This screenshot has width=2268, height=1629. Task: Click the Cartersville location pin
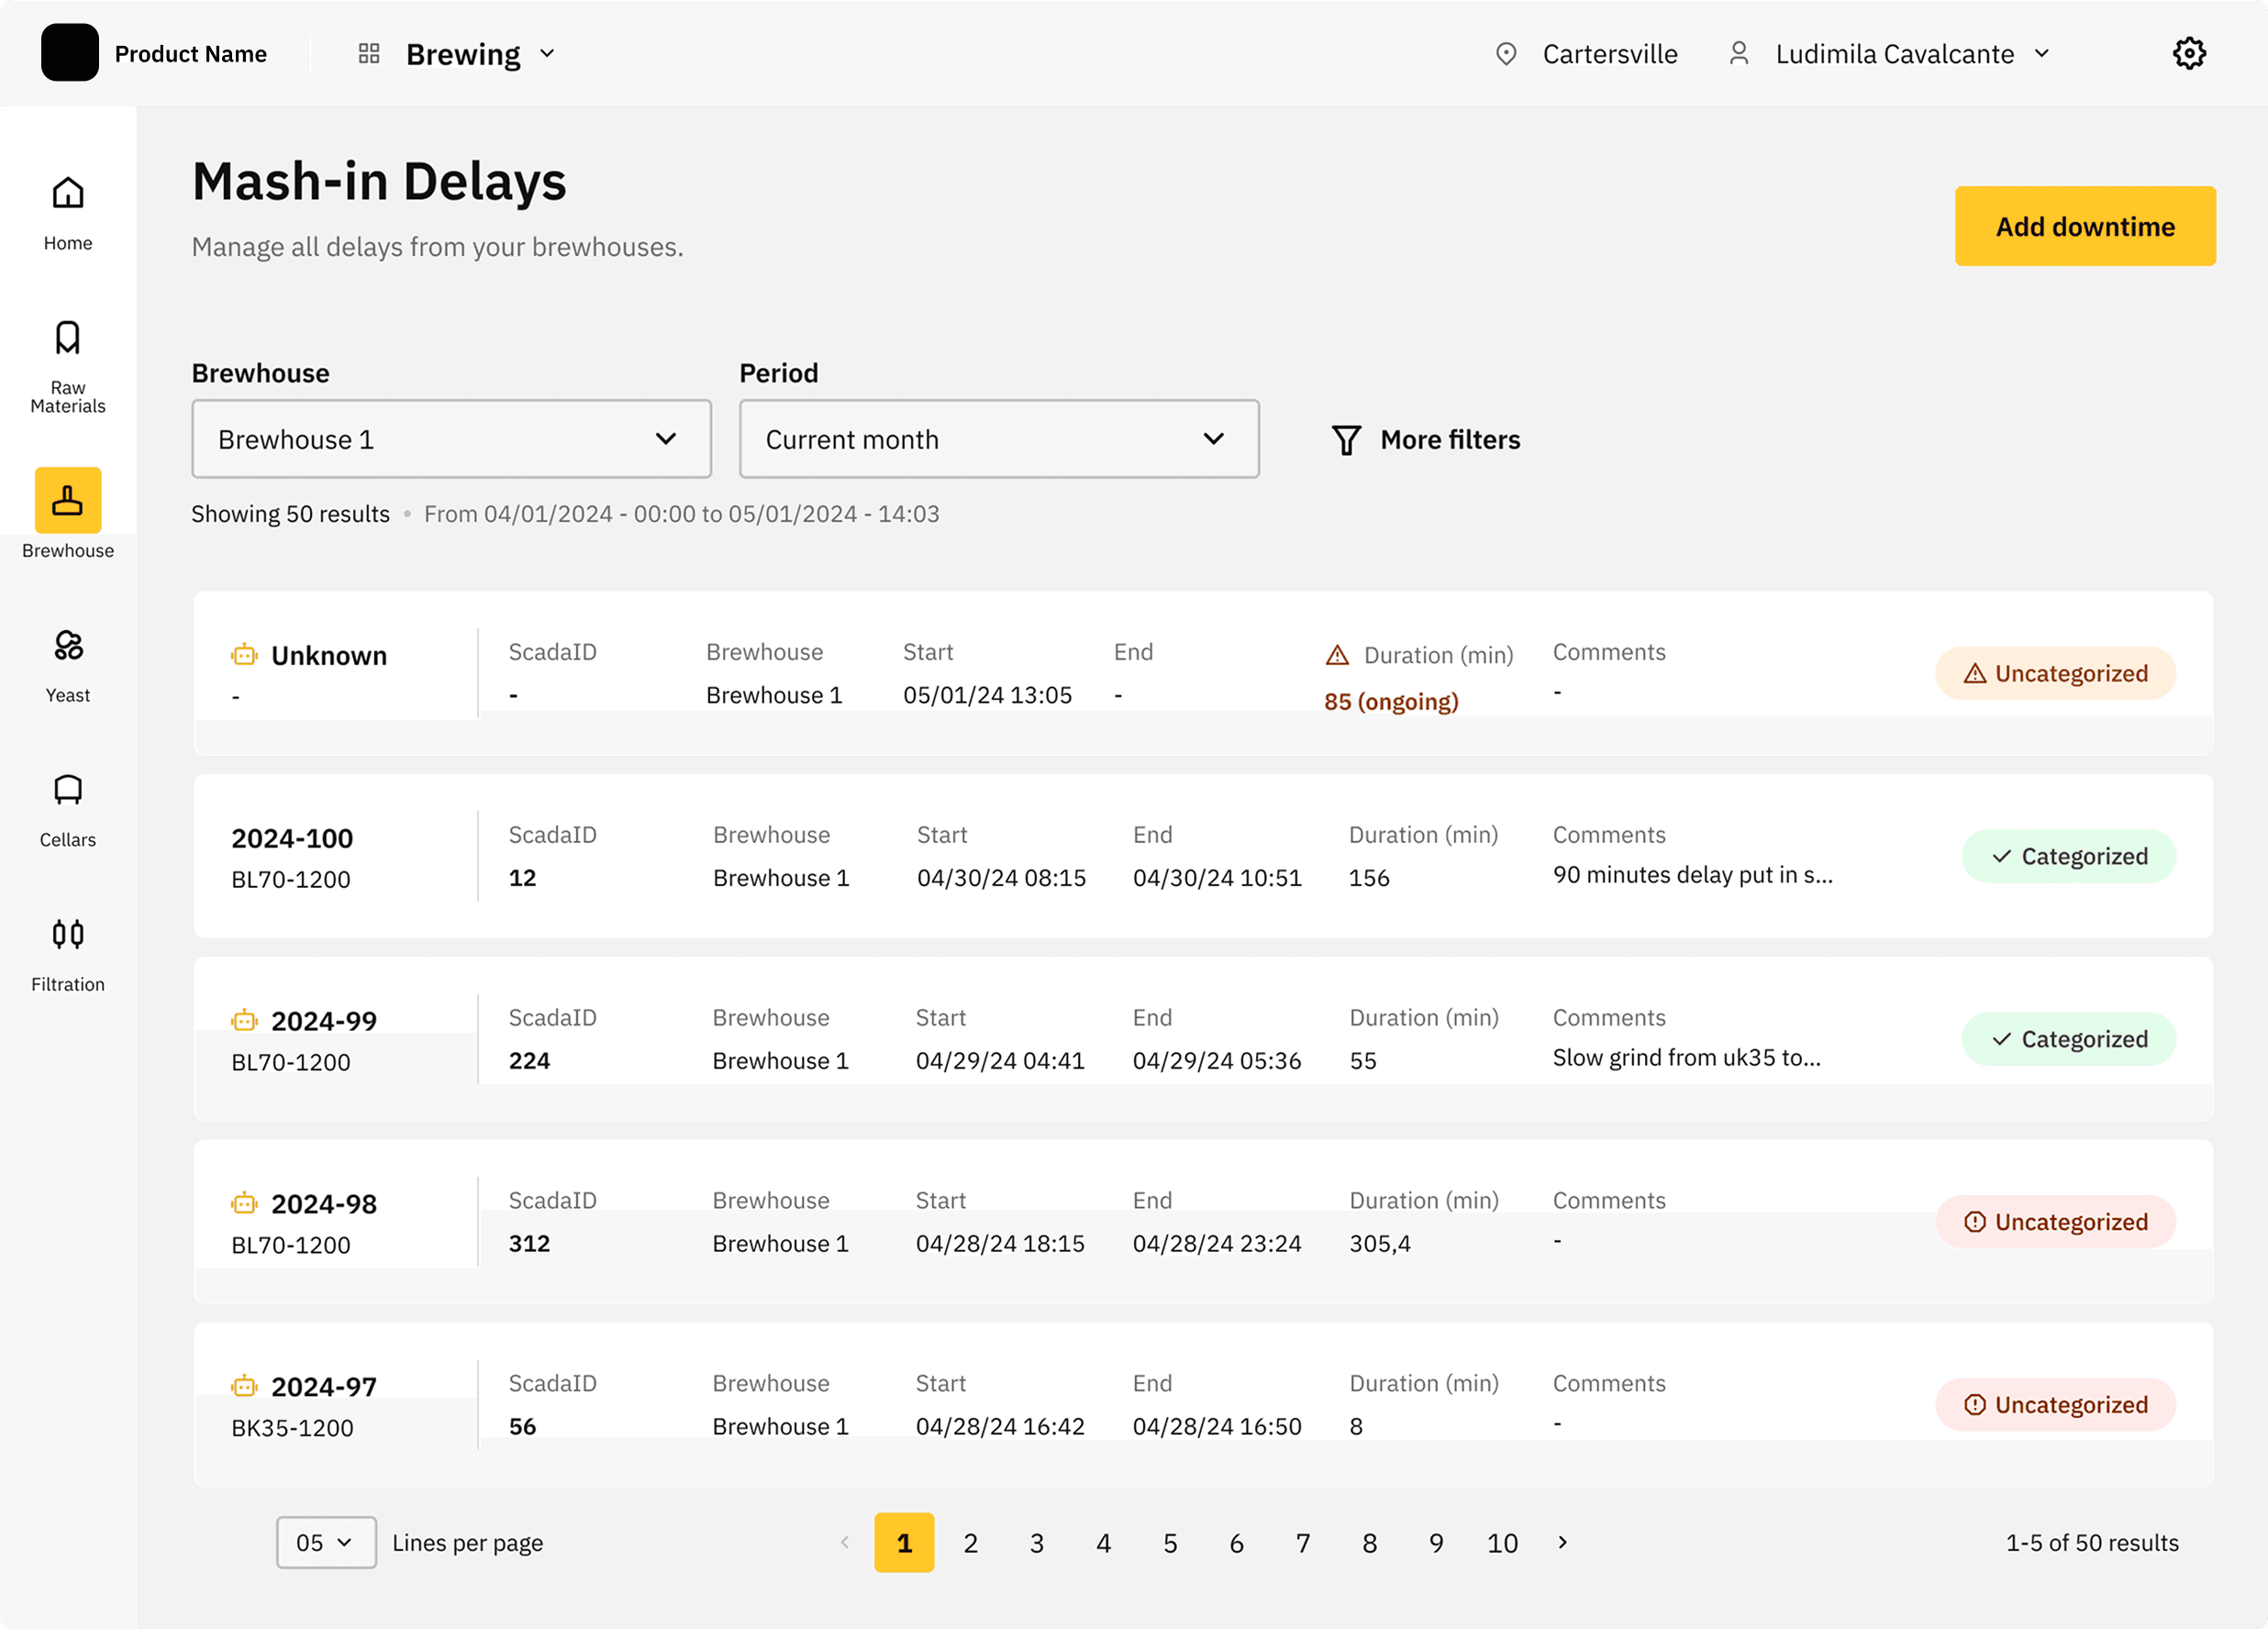tap(1506, 54)
